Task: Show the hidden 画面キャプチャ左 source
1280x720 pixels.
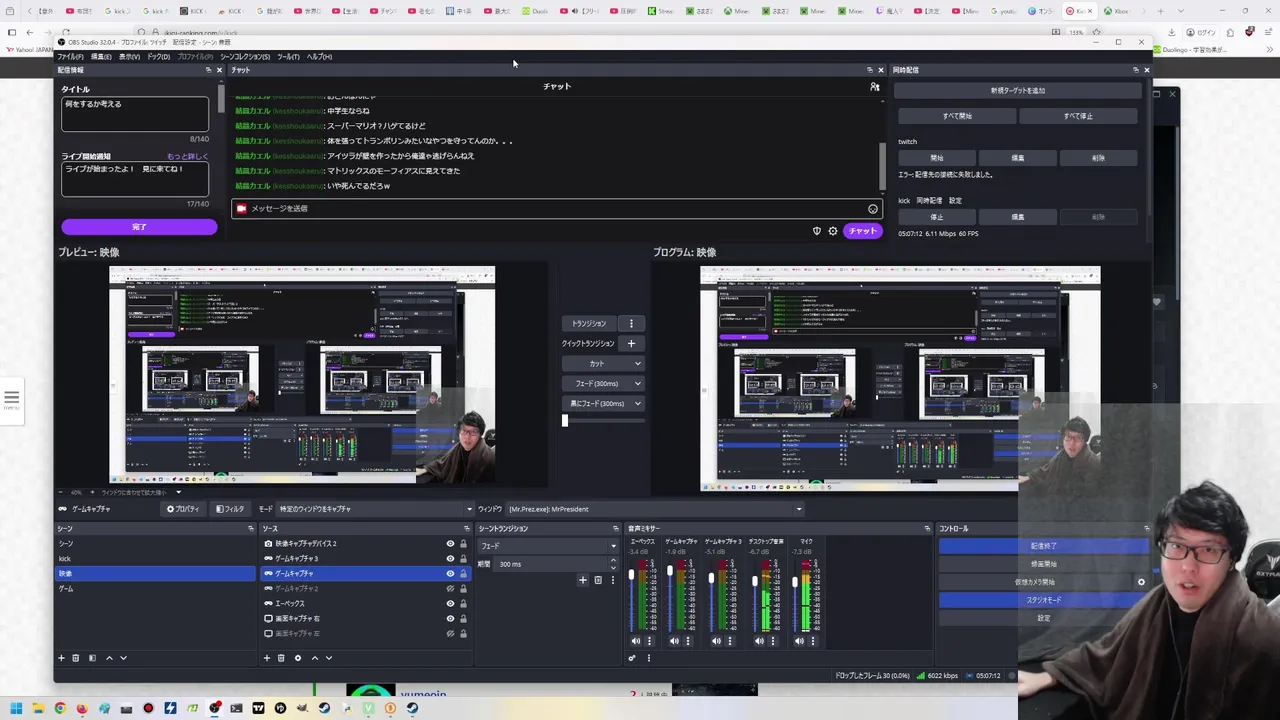Action: coord(450,633)
